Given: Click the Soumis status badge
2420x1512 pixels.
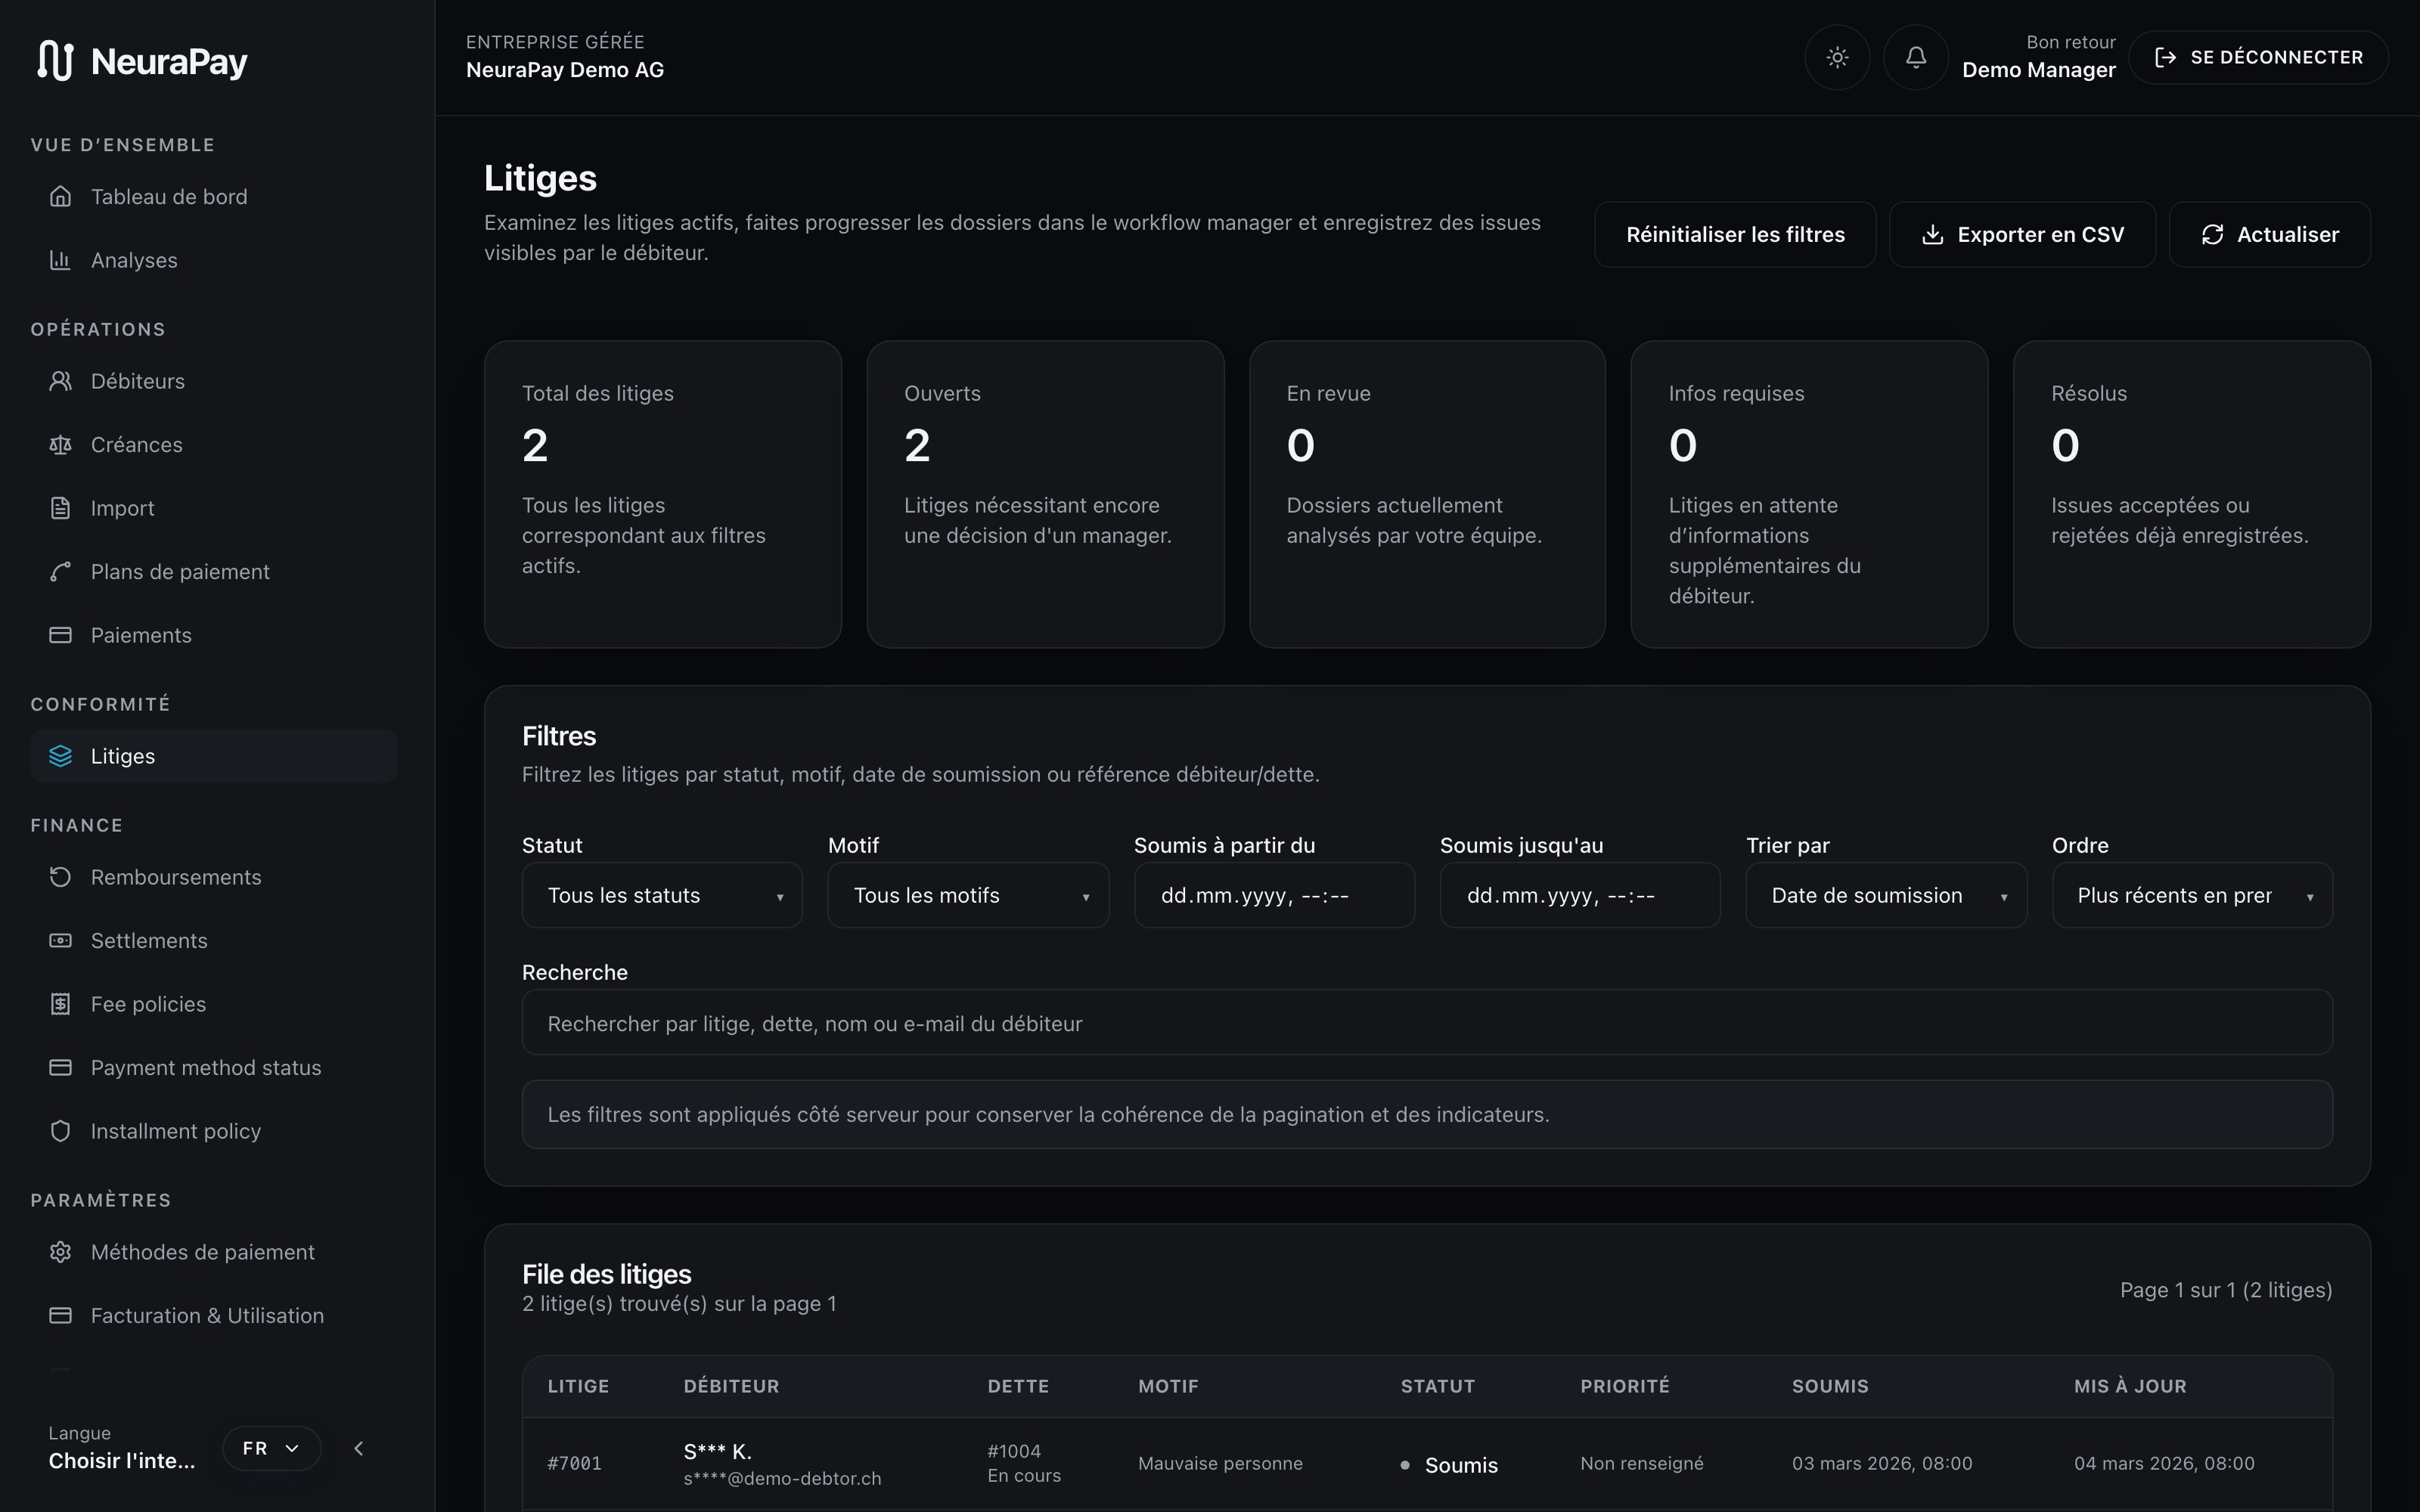Looking at the screenshot, I should click(x=1449, y=1465).
